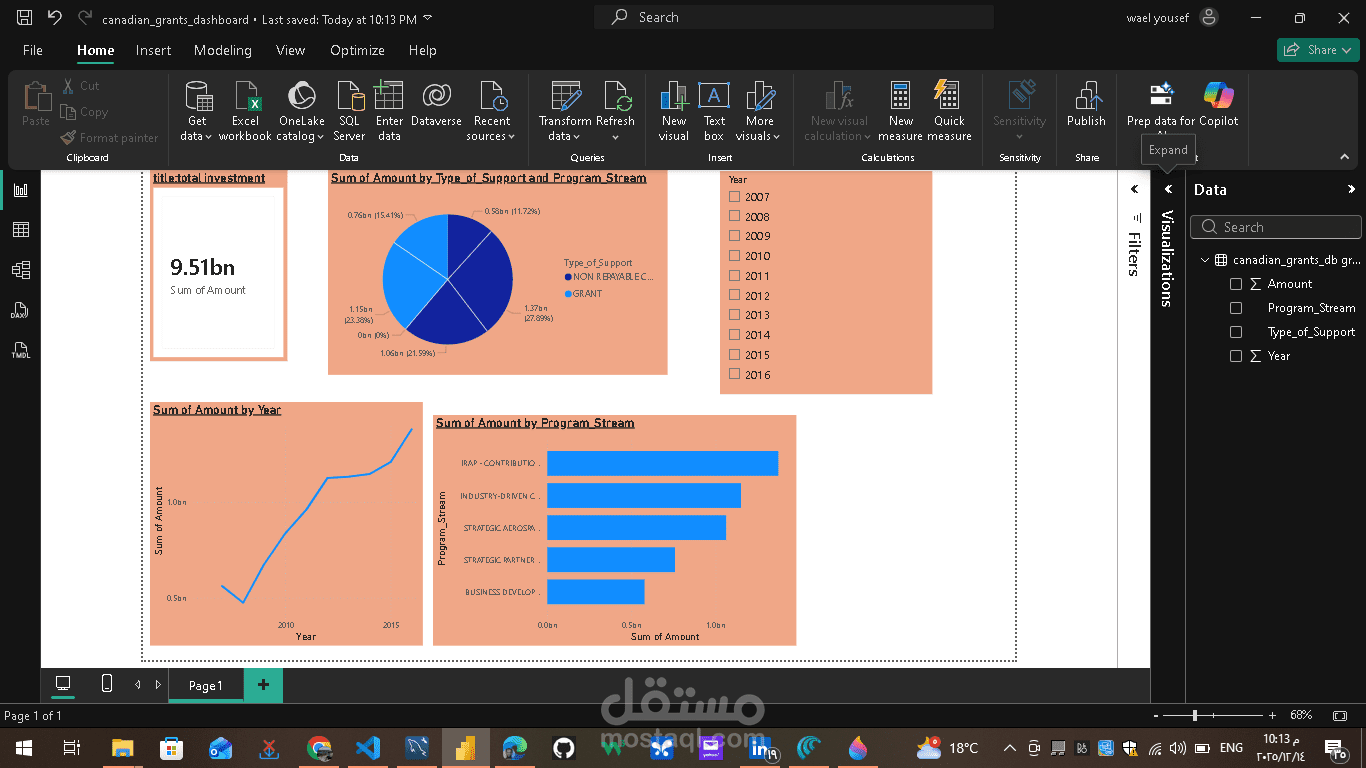The height and width of the screenshot is (768, 1366).
Task: Publish the report
Action: [x=1086, y=104]
